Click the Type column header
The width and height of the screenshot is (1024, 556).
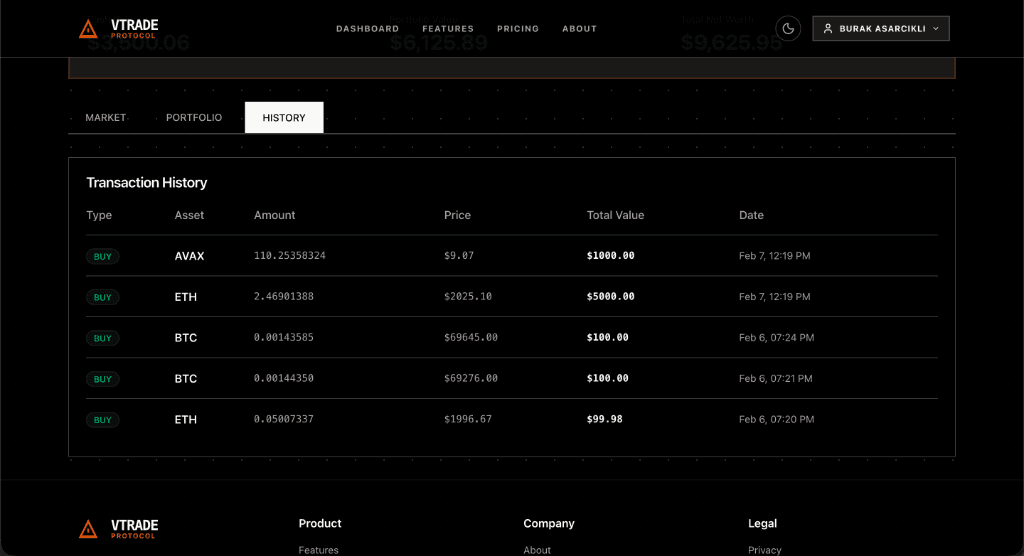[99, 215]
